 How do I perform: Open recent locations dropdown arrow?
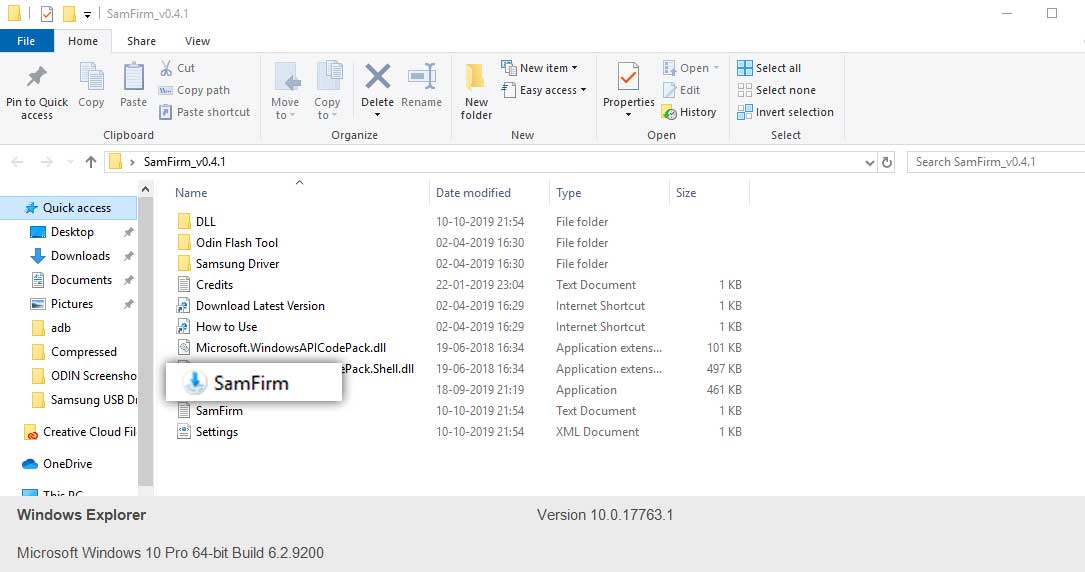pos(70,162)
